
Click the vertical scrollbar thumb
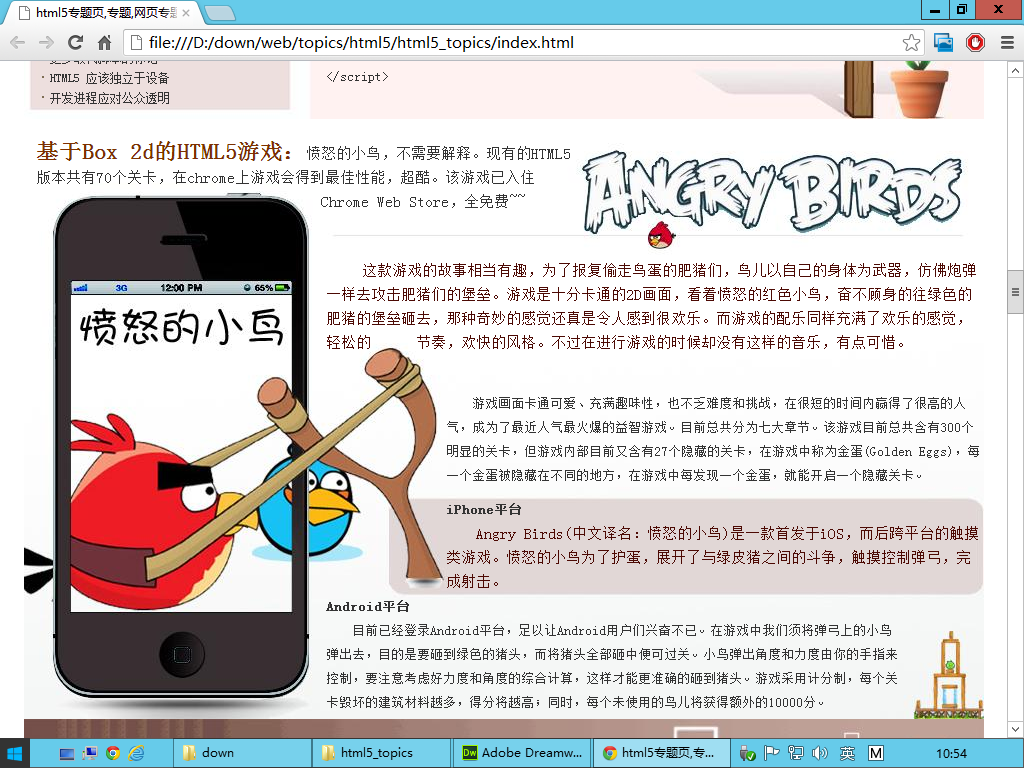pos(1015,292)
